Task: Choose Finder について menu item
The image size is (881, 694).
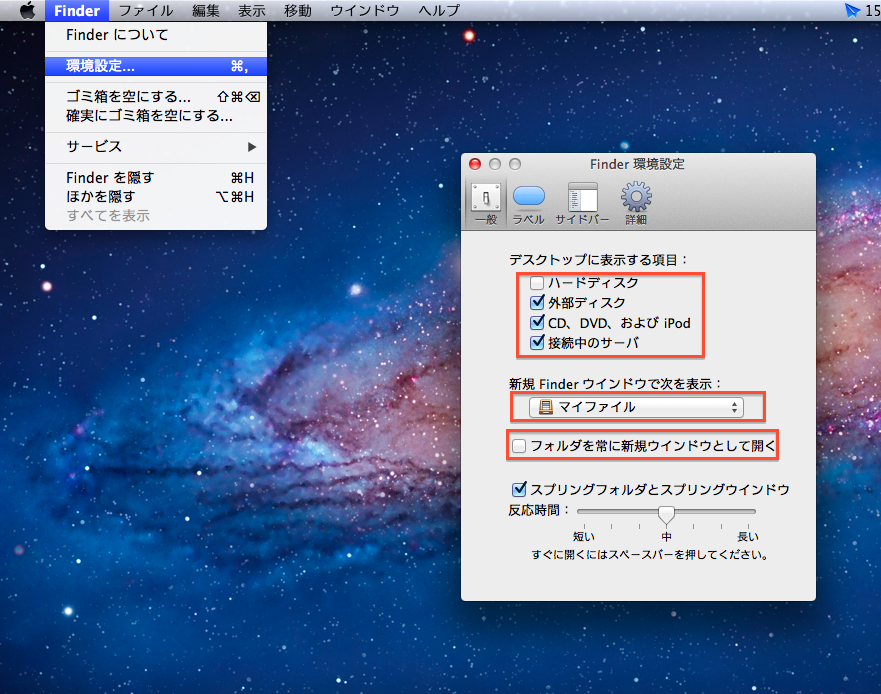Action: [x=156, y=35]
